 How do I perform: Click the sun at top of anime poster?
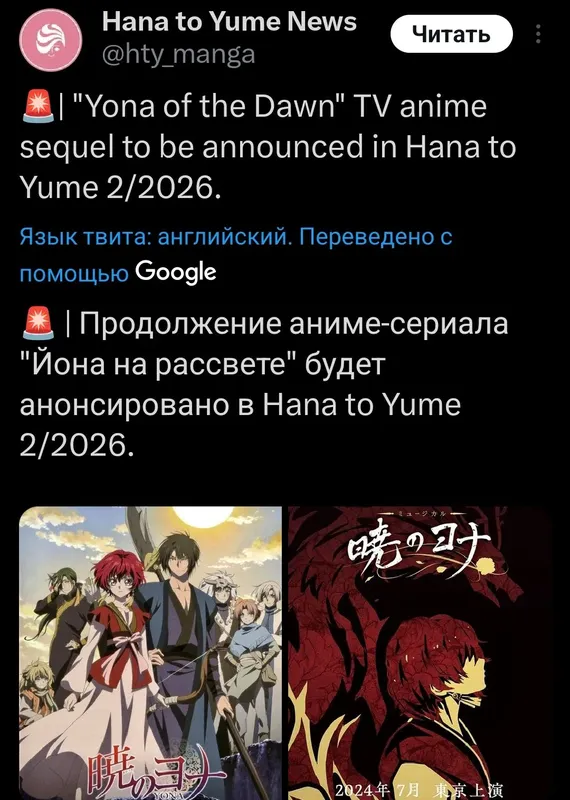point(203,516)
